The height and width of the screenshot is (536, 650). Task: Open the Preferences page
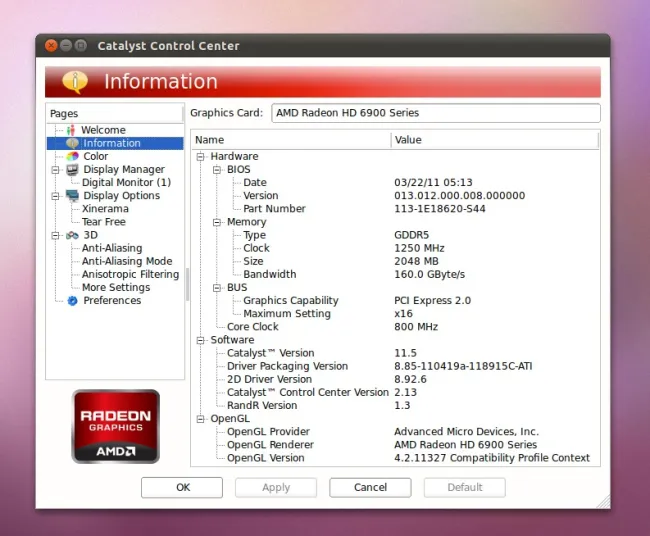point(112,301)
